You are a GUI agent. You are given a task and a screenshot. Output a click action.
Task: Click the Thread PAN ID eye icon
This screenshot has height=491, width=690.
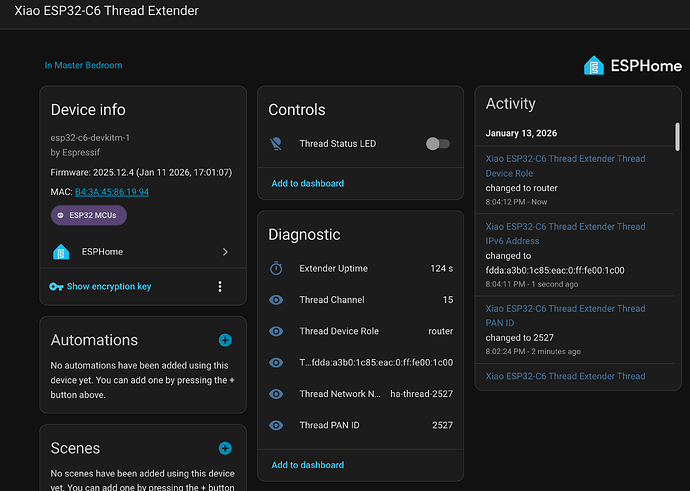[x=277, y=425]
